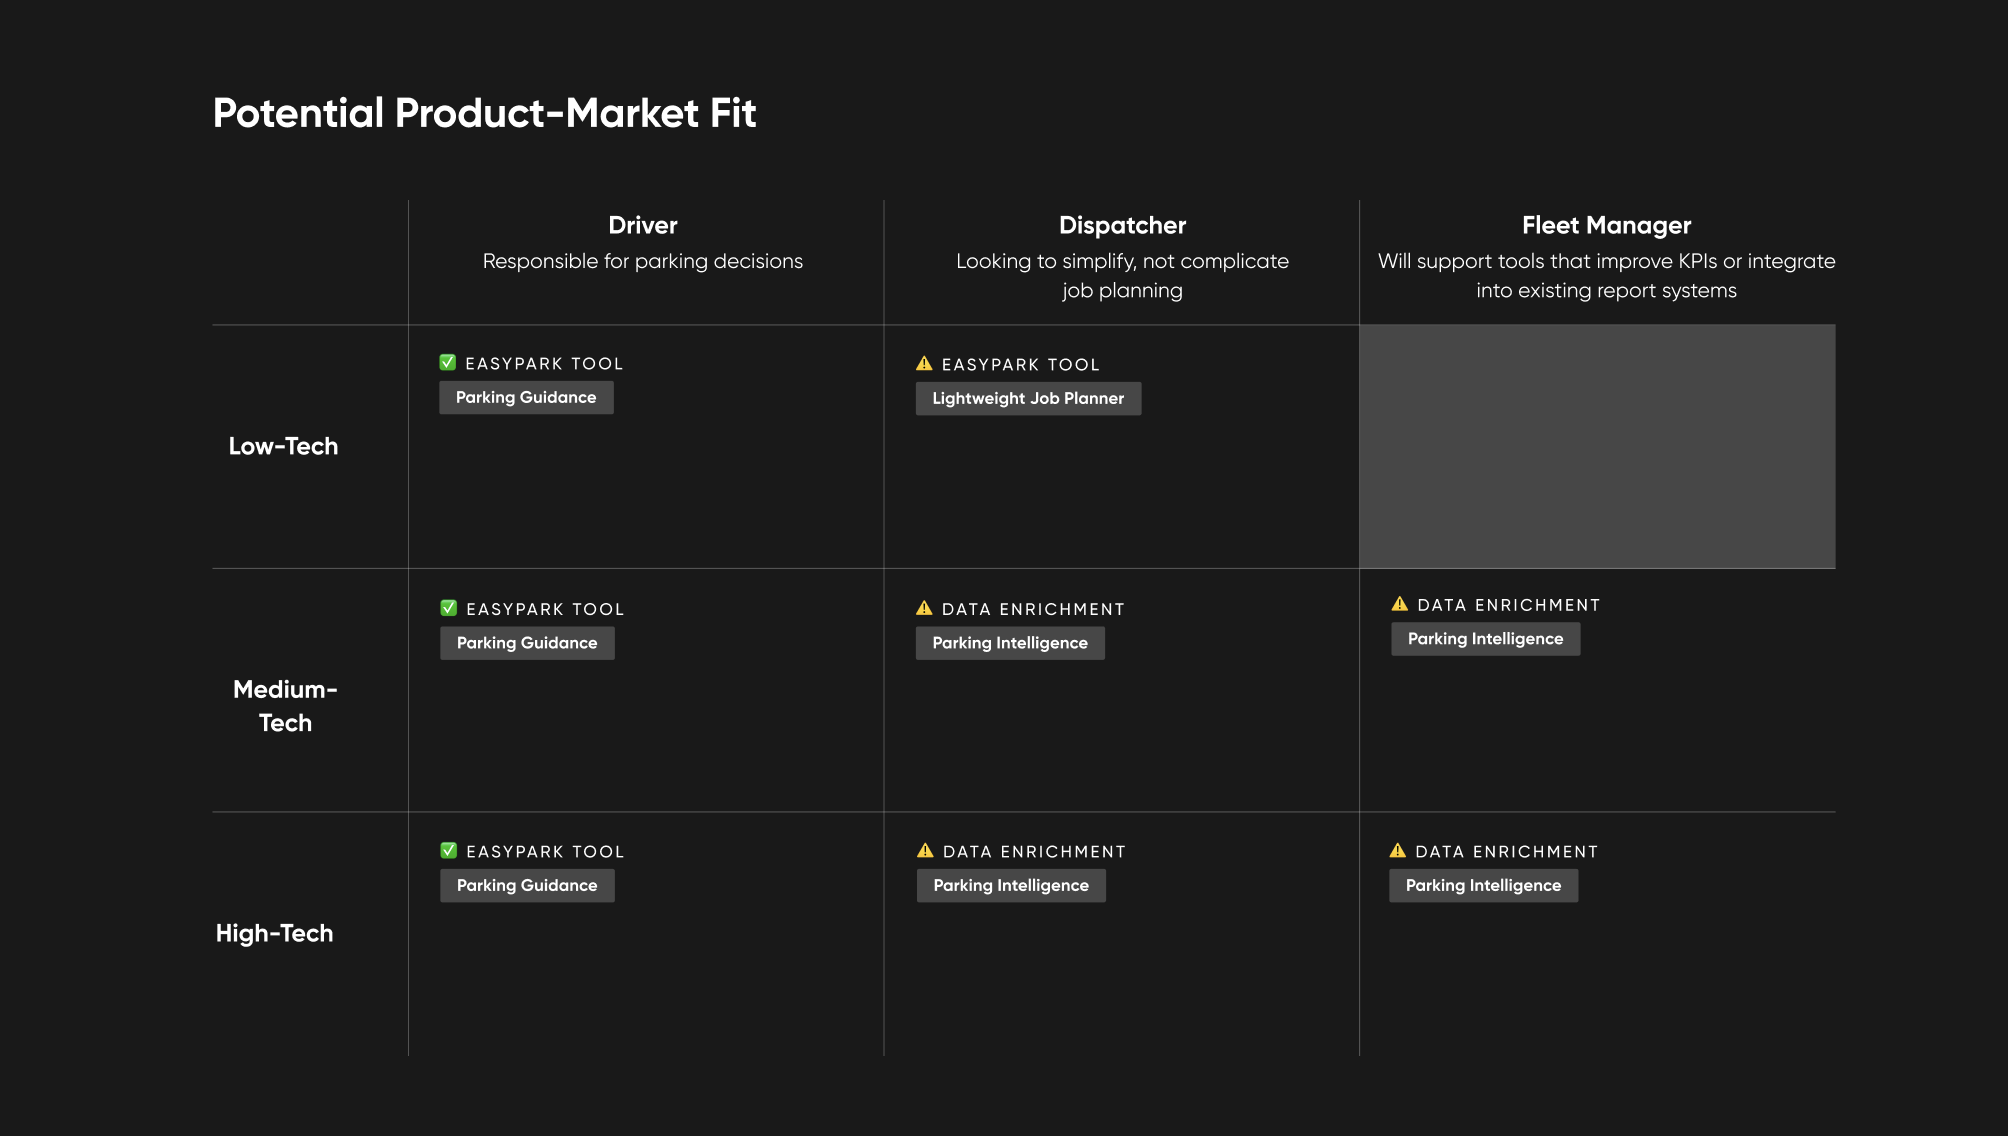Click the warning icon in High-Tech Fleet Manager cell
The width and height of the screenshot is (2008, 1136).
[1398, 851]
